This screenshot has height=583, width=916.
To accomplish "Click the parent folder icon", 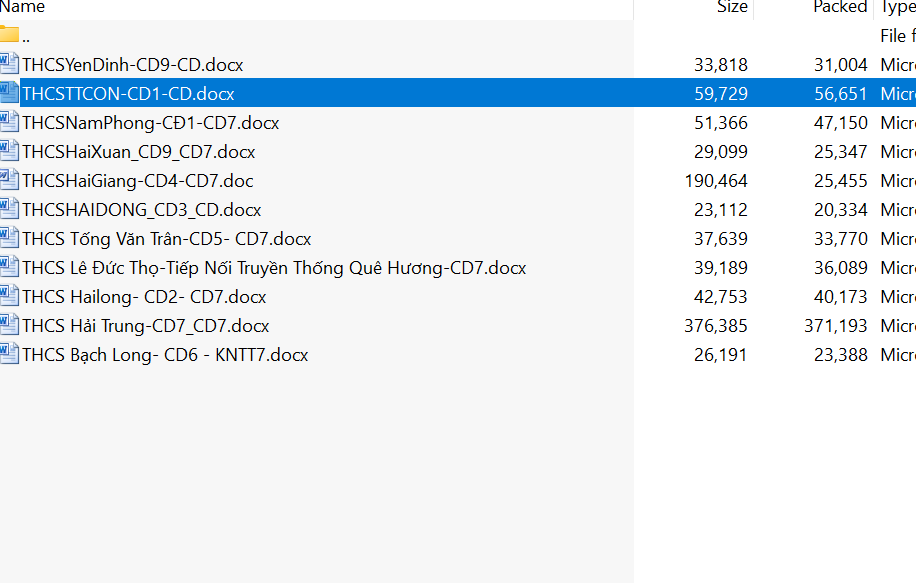I will coord(10,35).
